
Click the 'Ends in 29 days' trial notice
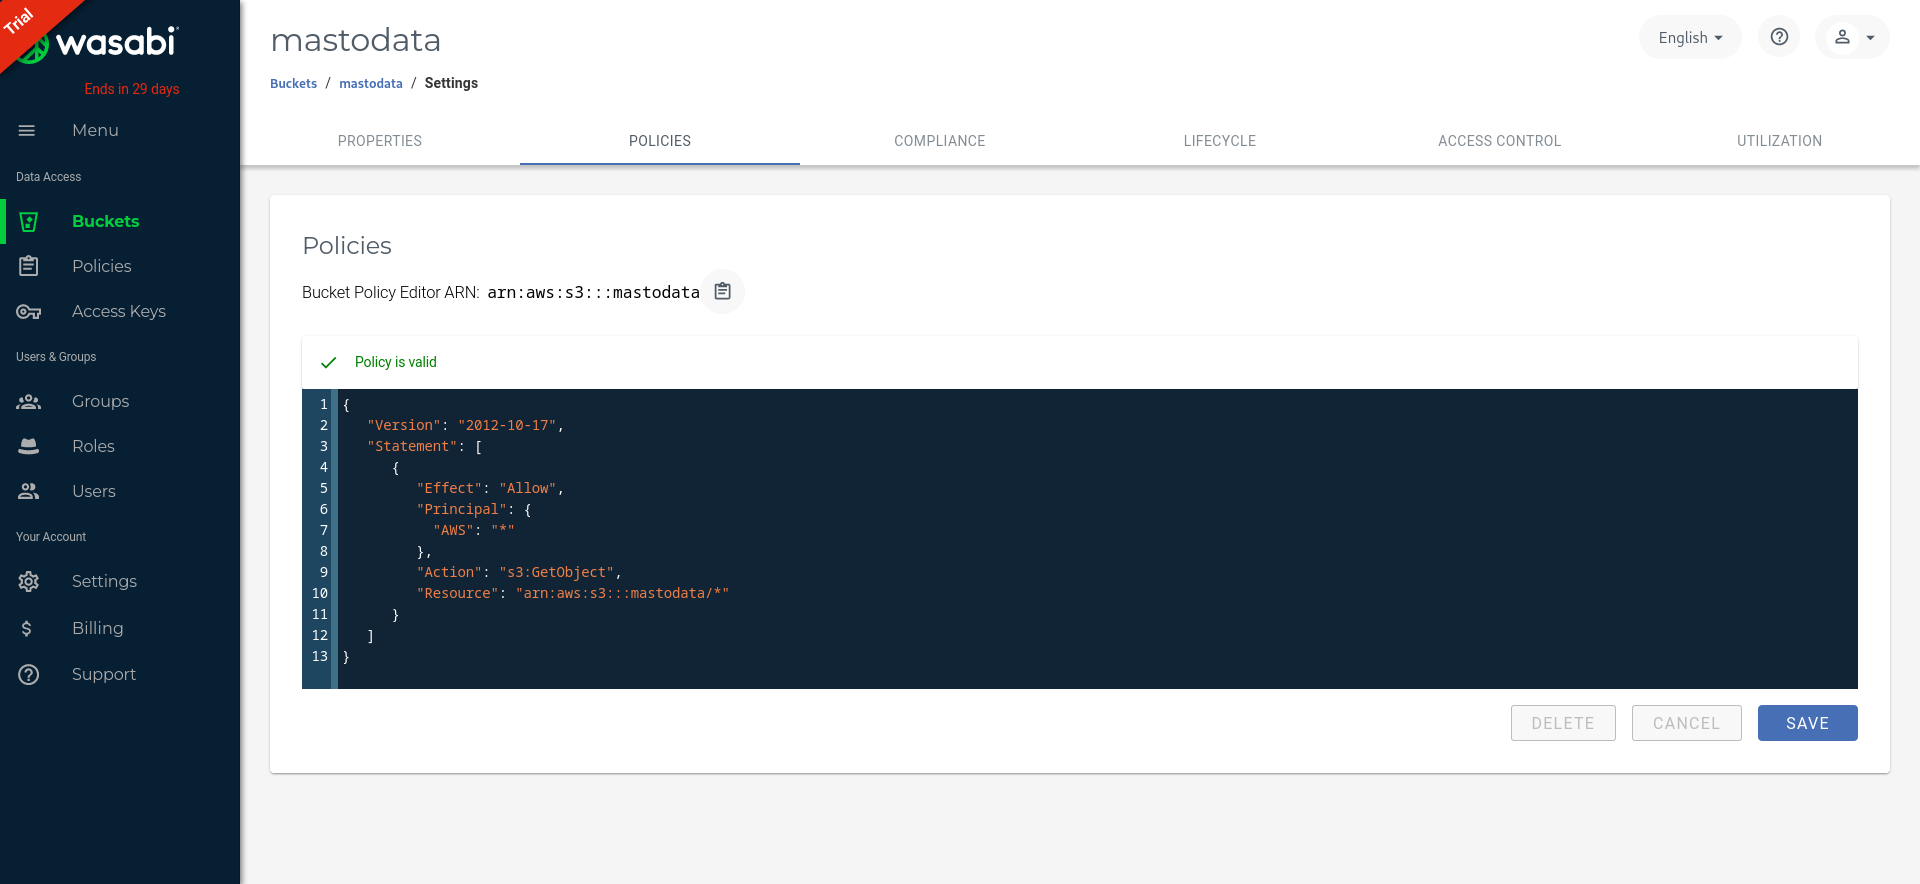point(132,89)
